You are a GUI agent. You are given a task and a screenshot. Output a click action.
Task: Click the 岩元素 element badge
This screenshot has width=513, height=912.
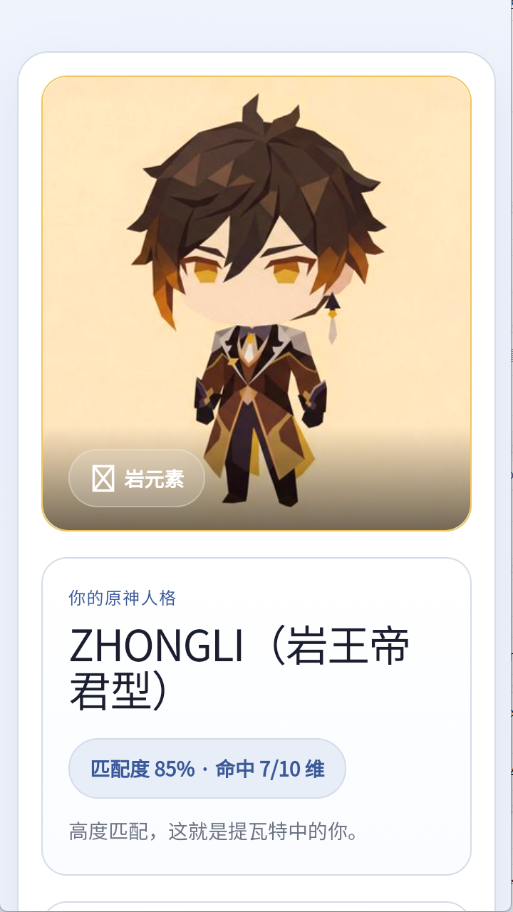pos(137,478)
